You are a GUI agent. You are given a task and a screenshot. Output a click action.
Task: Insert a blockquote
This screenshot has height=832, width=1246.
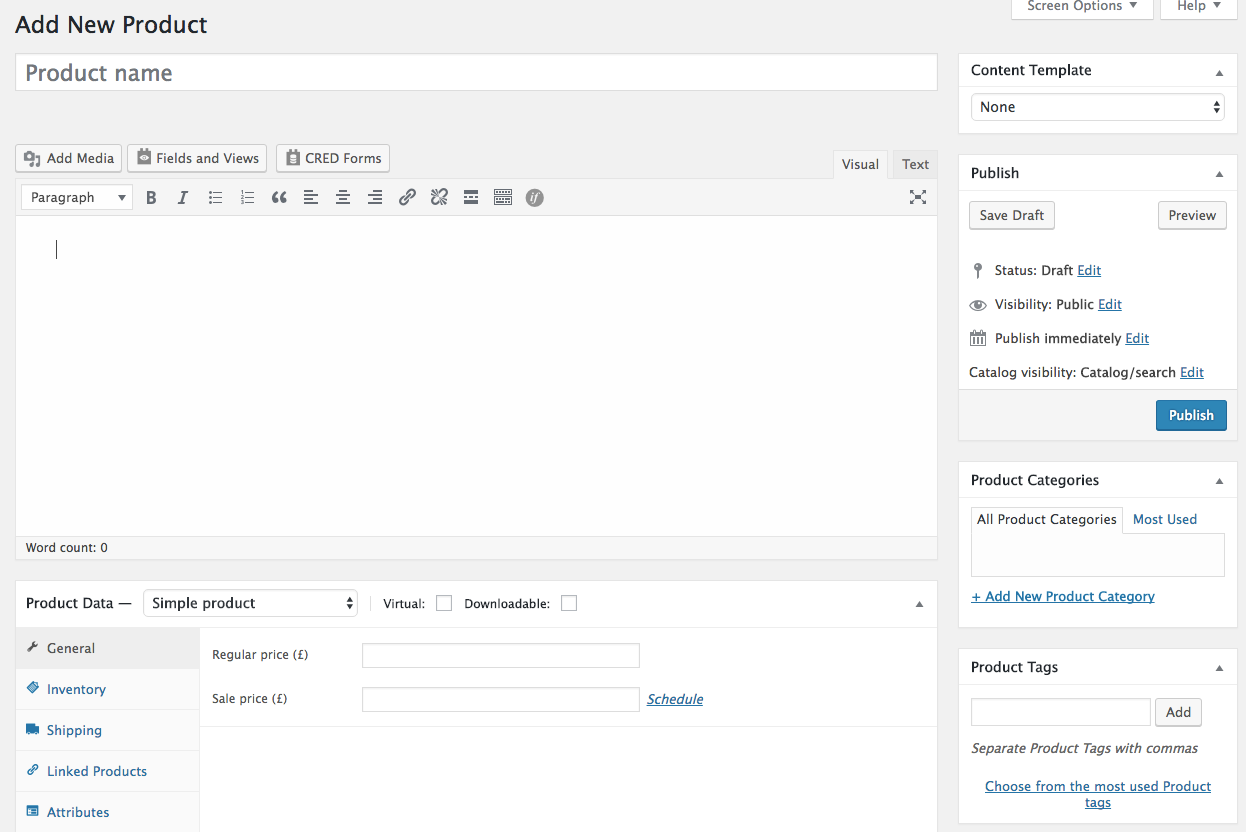pos(279,198)
